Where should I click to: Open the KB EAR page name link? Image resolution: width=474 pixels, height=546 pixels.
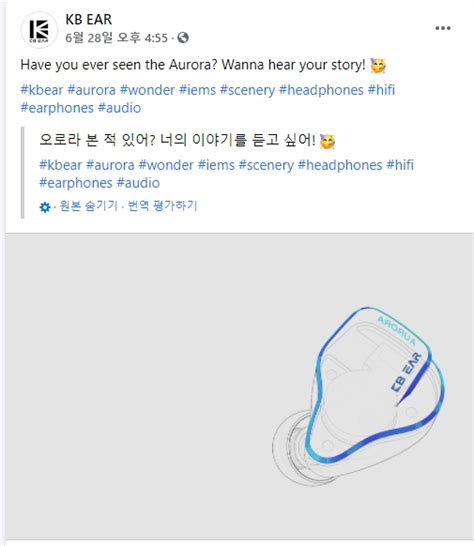coord(88,20)
